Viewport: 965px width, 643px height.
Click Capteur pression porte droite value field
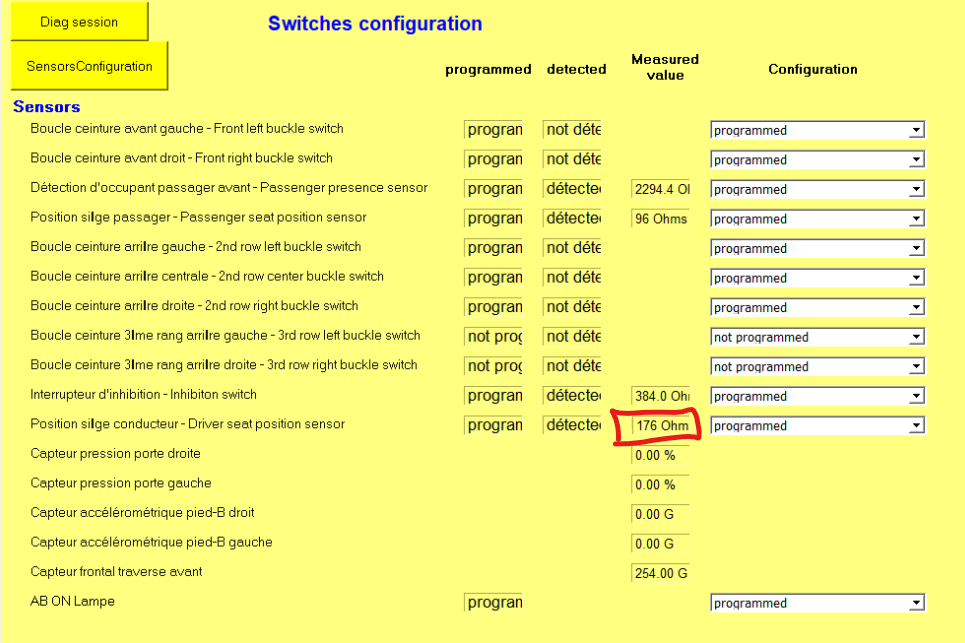coord(661,455)
